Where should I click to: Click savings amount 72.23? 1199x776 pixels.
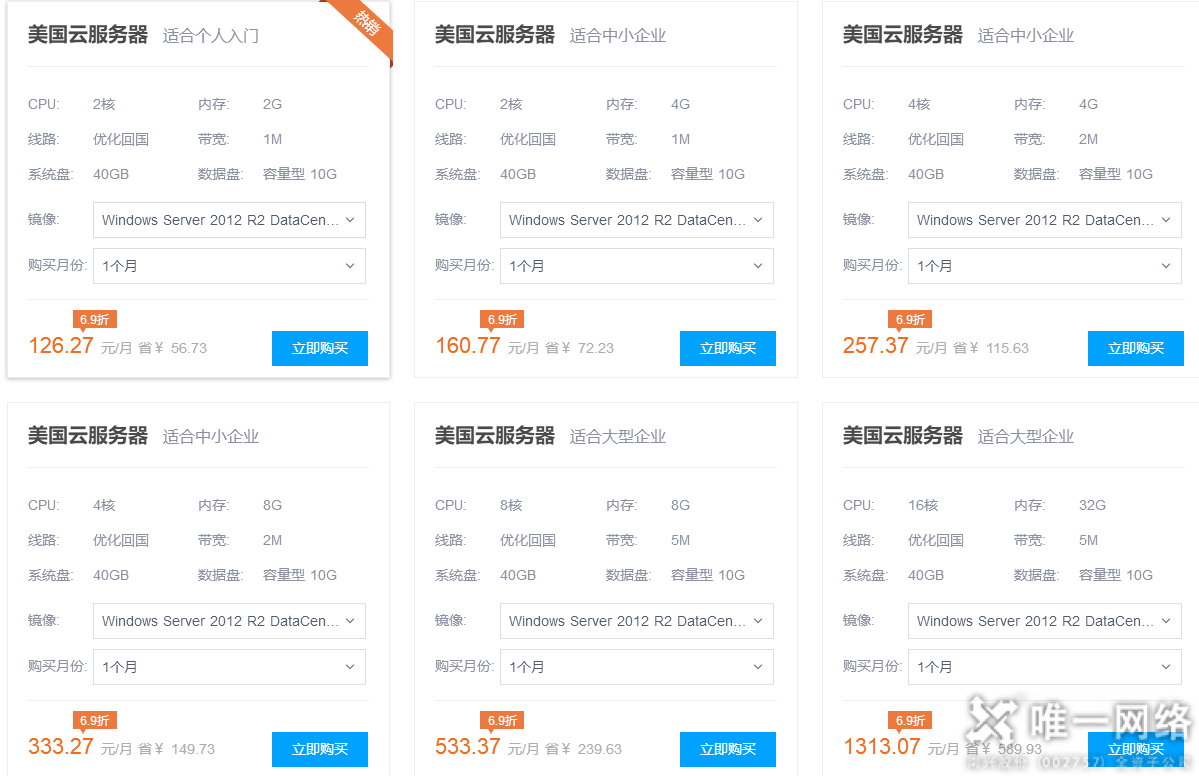[596, 349]
